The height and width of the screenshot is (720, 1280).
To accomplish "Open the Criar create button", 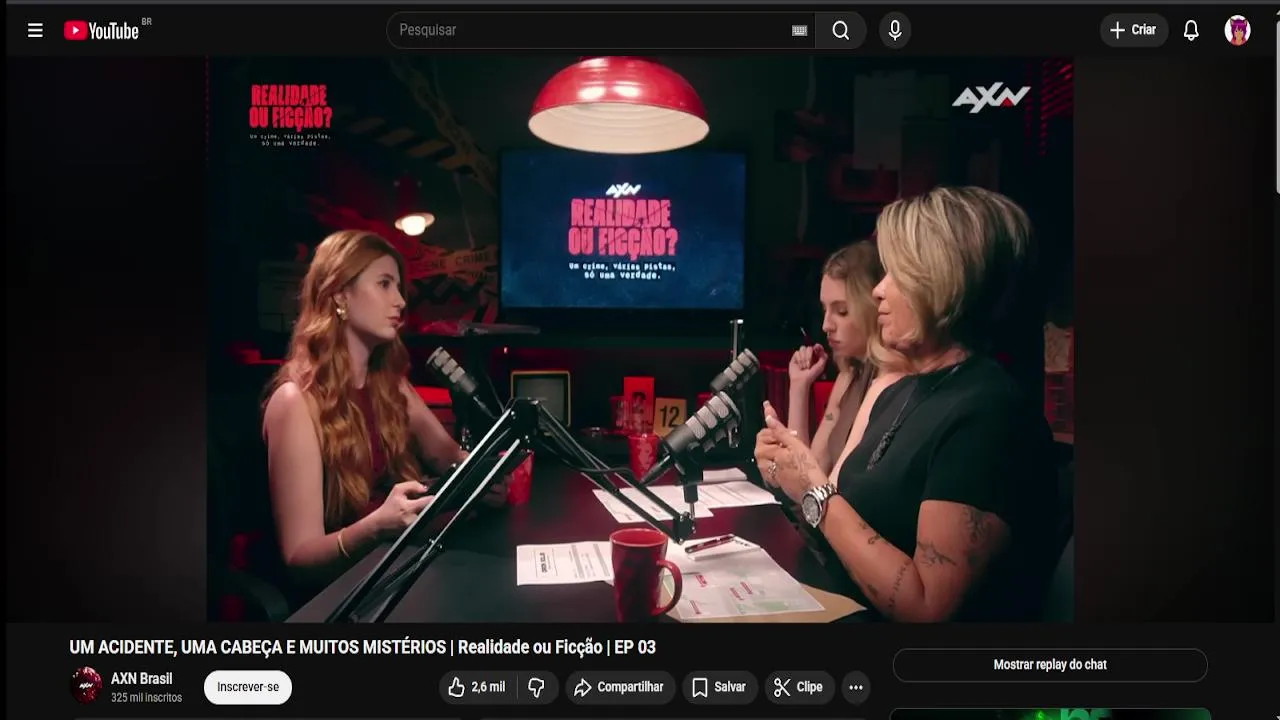I will 1134,30.
